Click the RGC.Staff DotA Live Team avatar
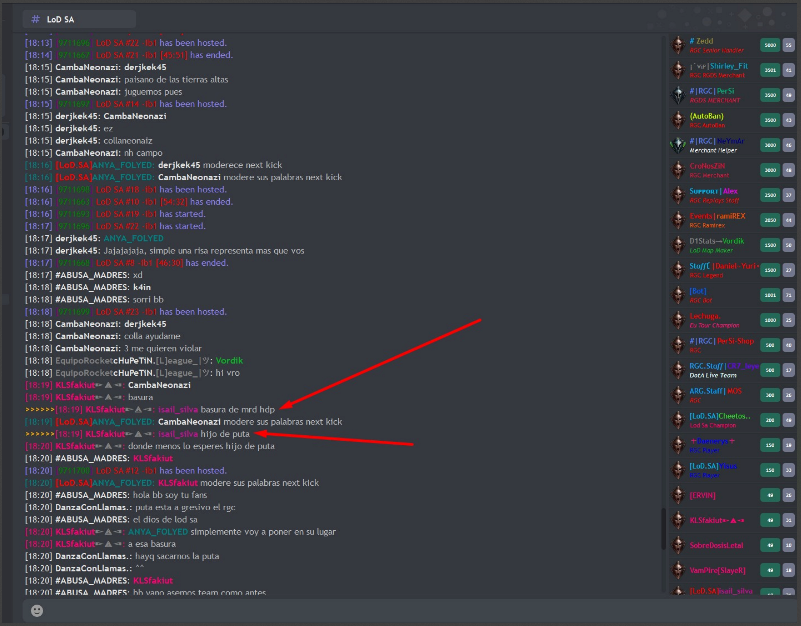 678,370
